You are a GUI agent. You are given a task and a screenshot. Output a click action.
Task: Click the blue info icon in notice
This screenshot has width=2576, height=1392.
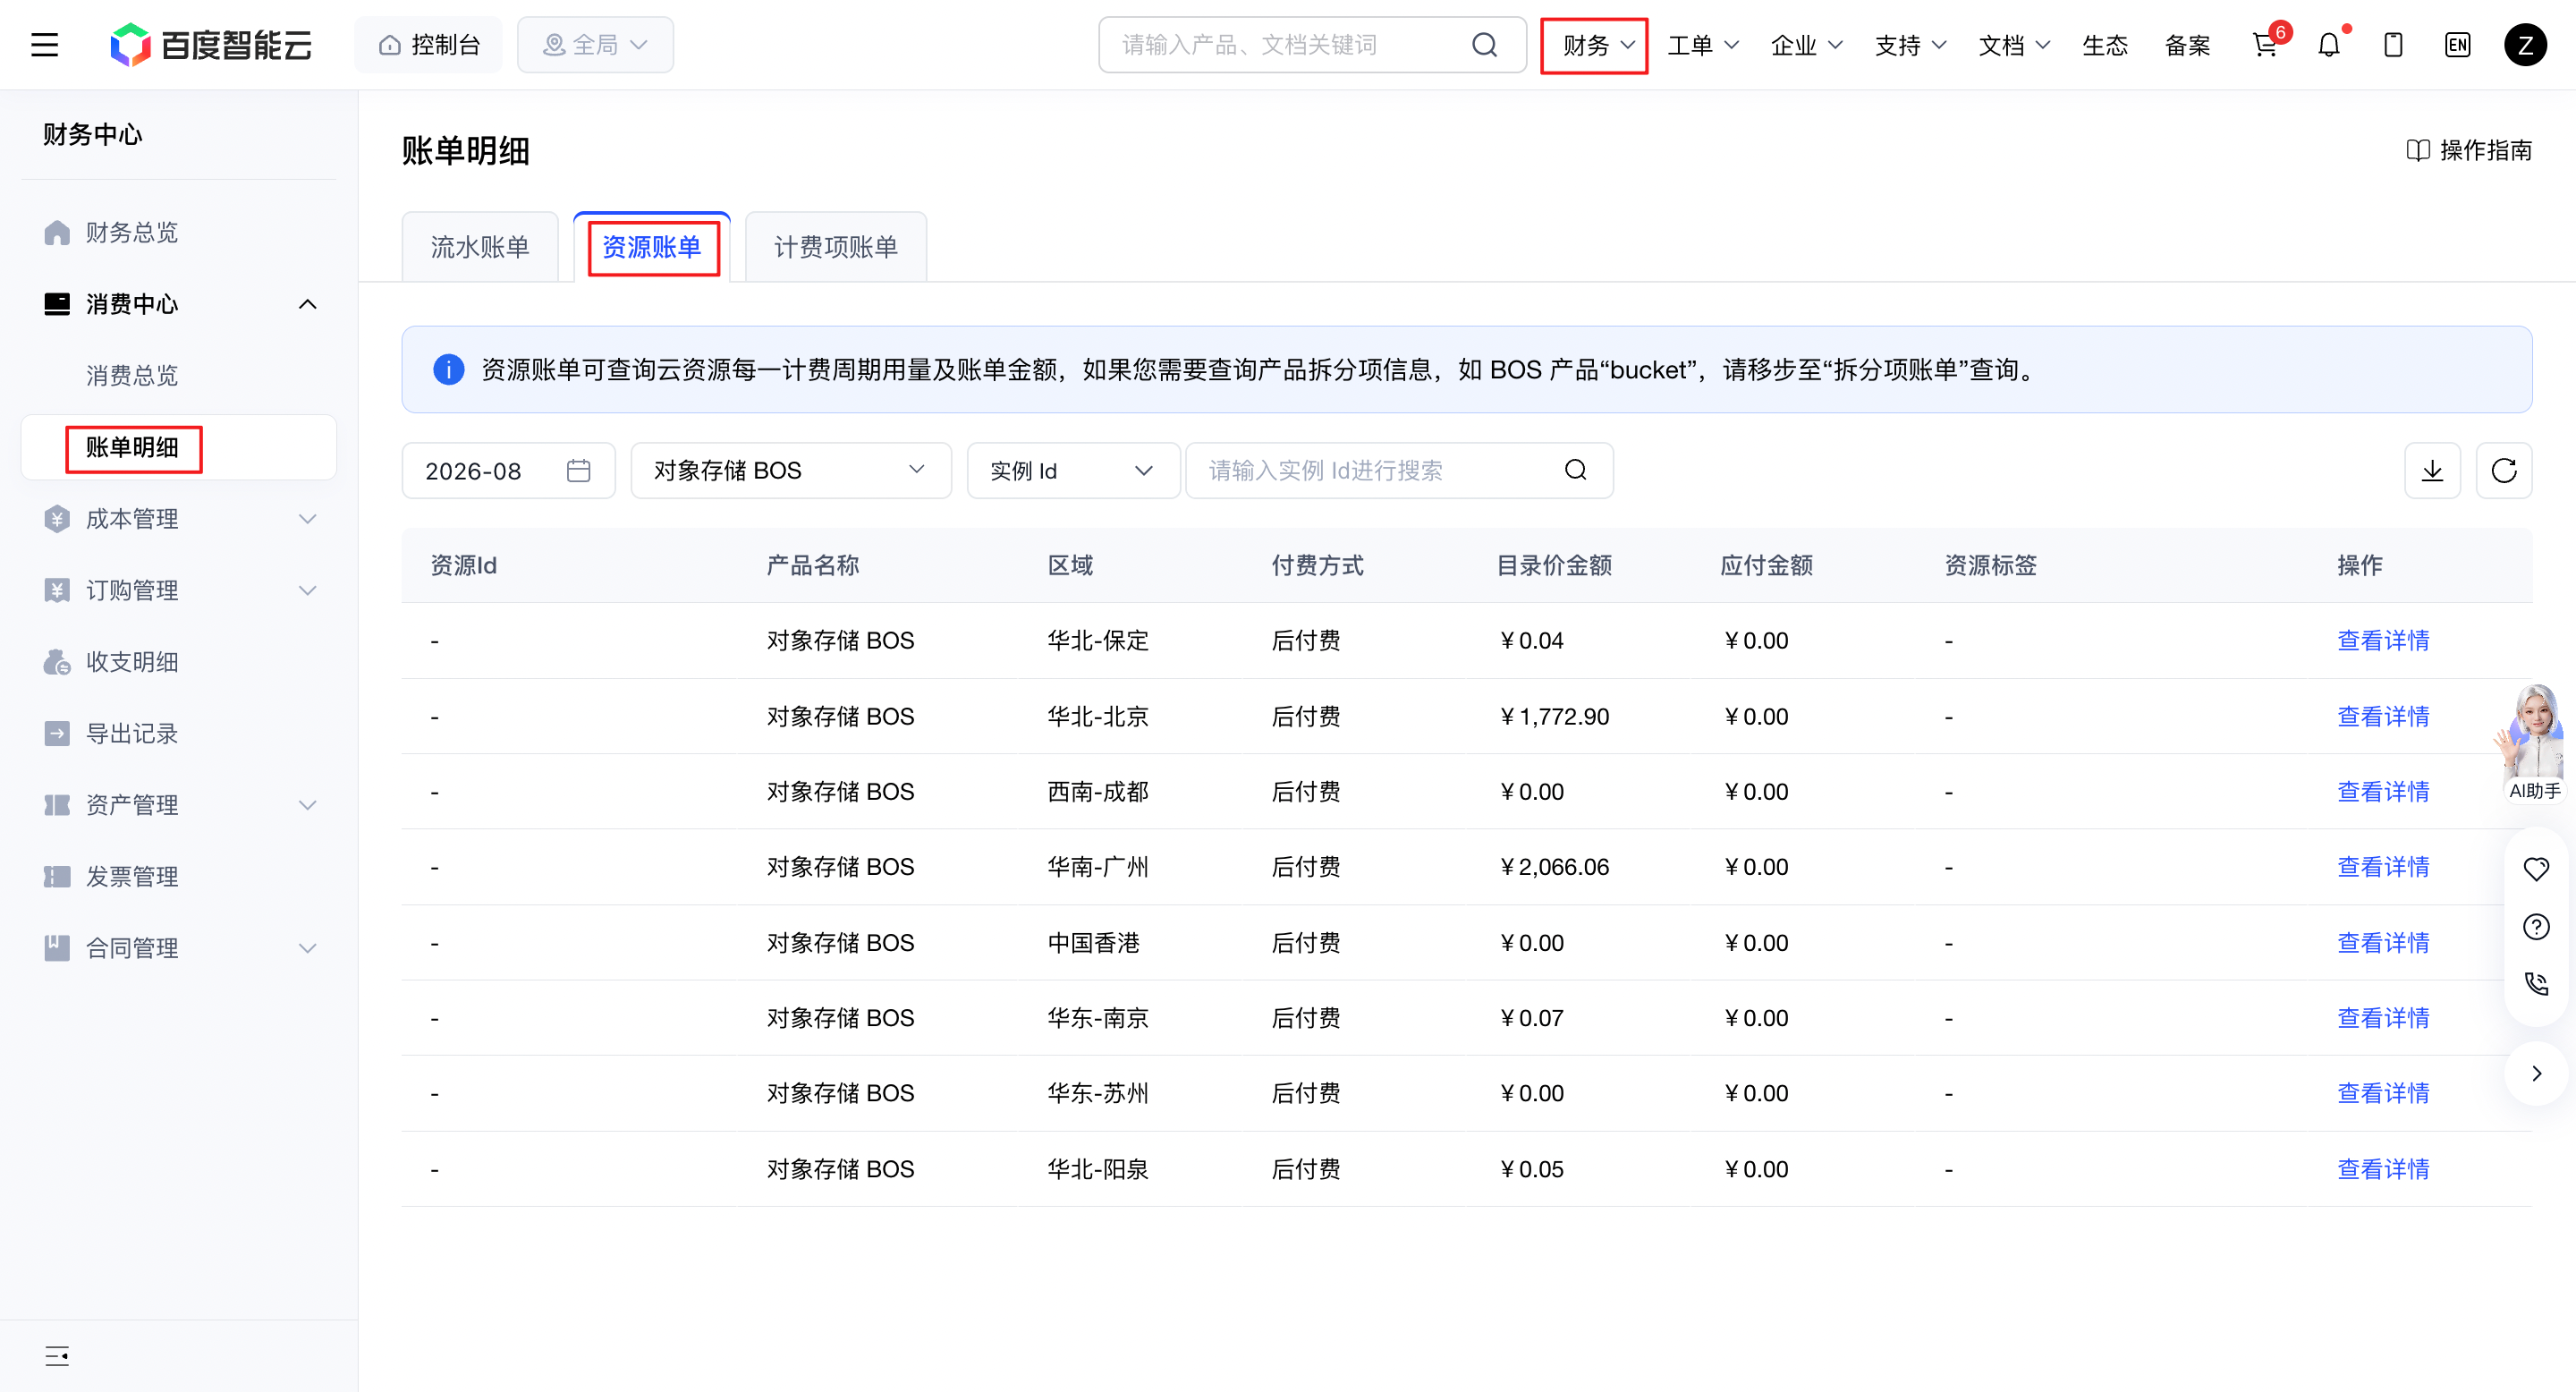point(449,370)
